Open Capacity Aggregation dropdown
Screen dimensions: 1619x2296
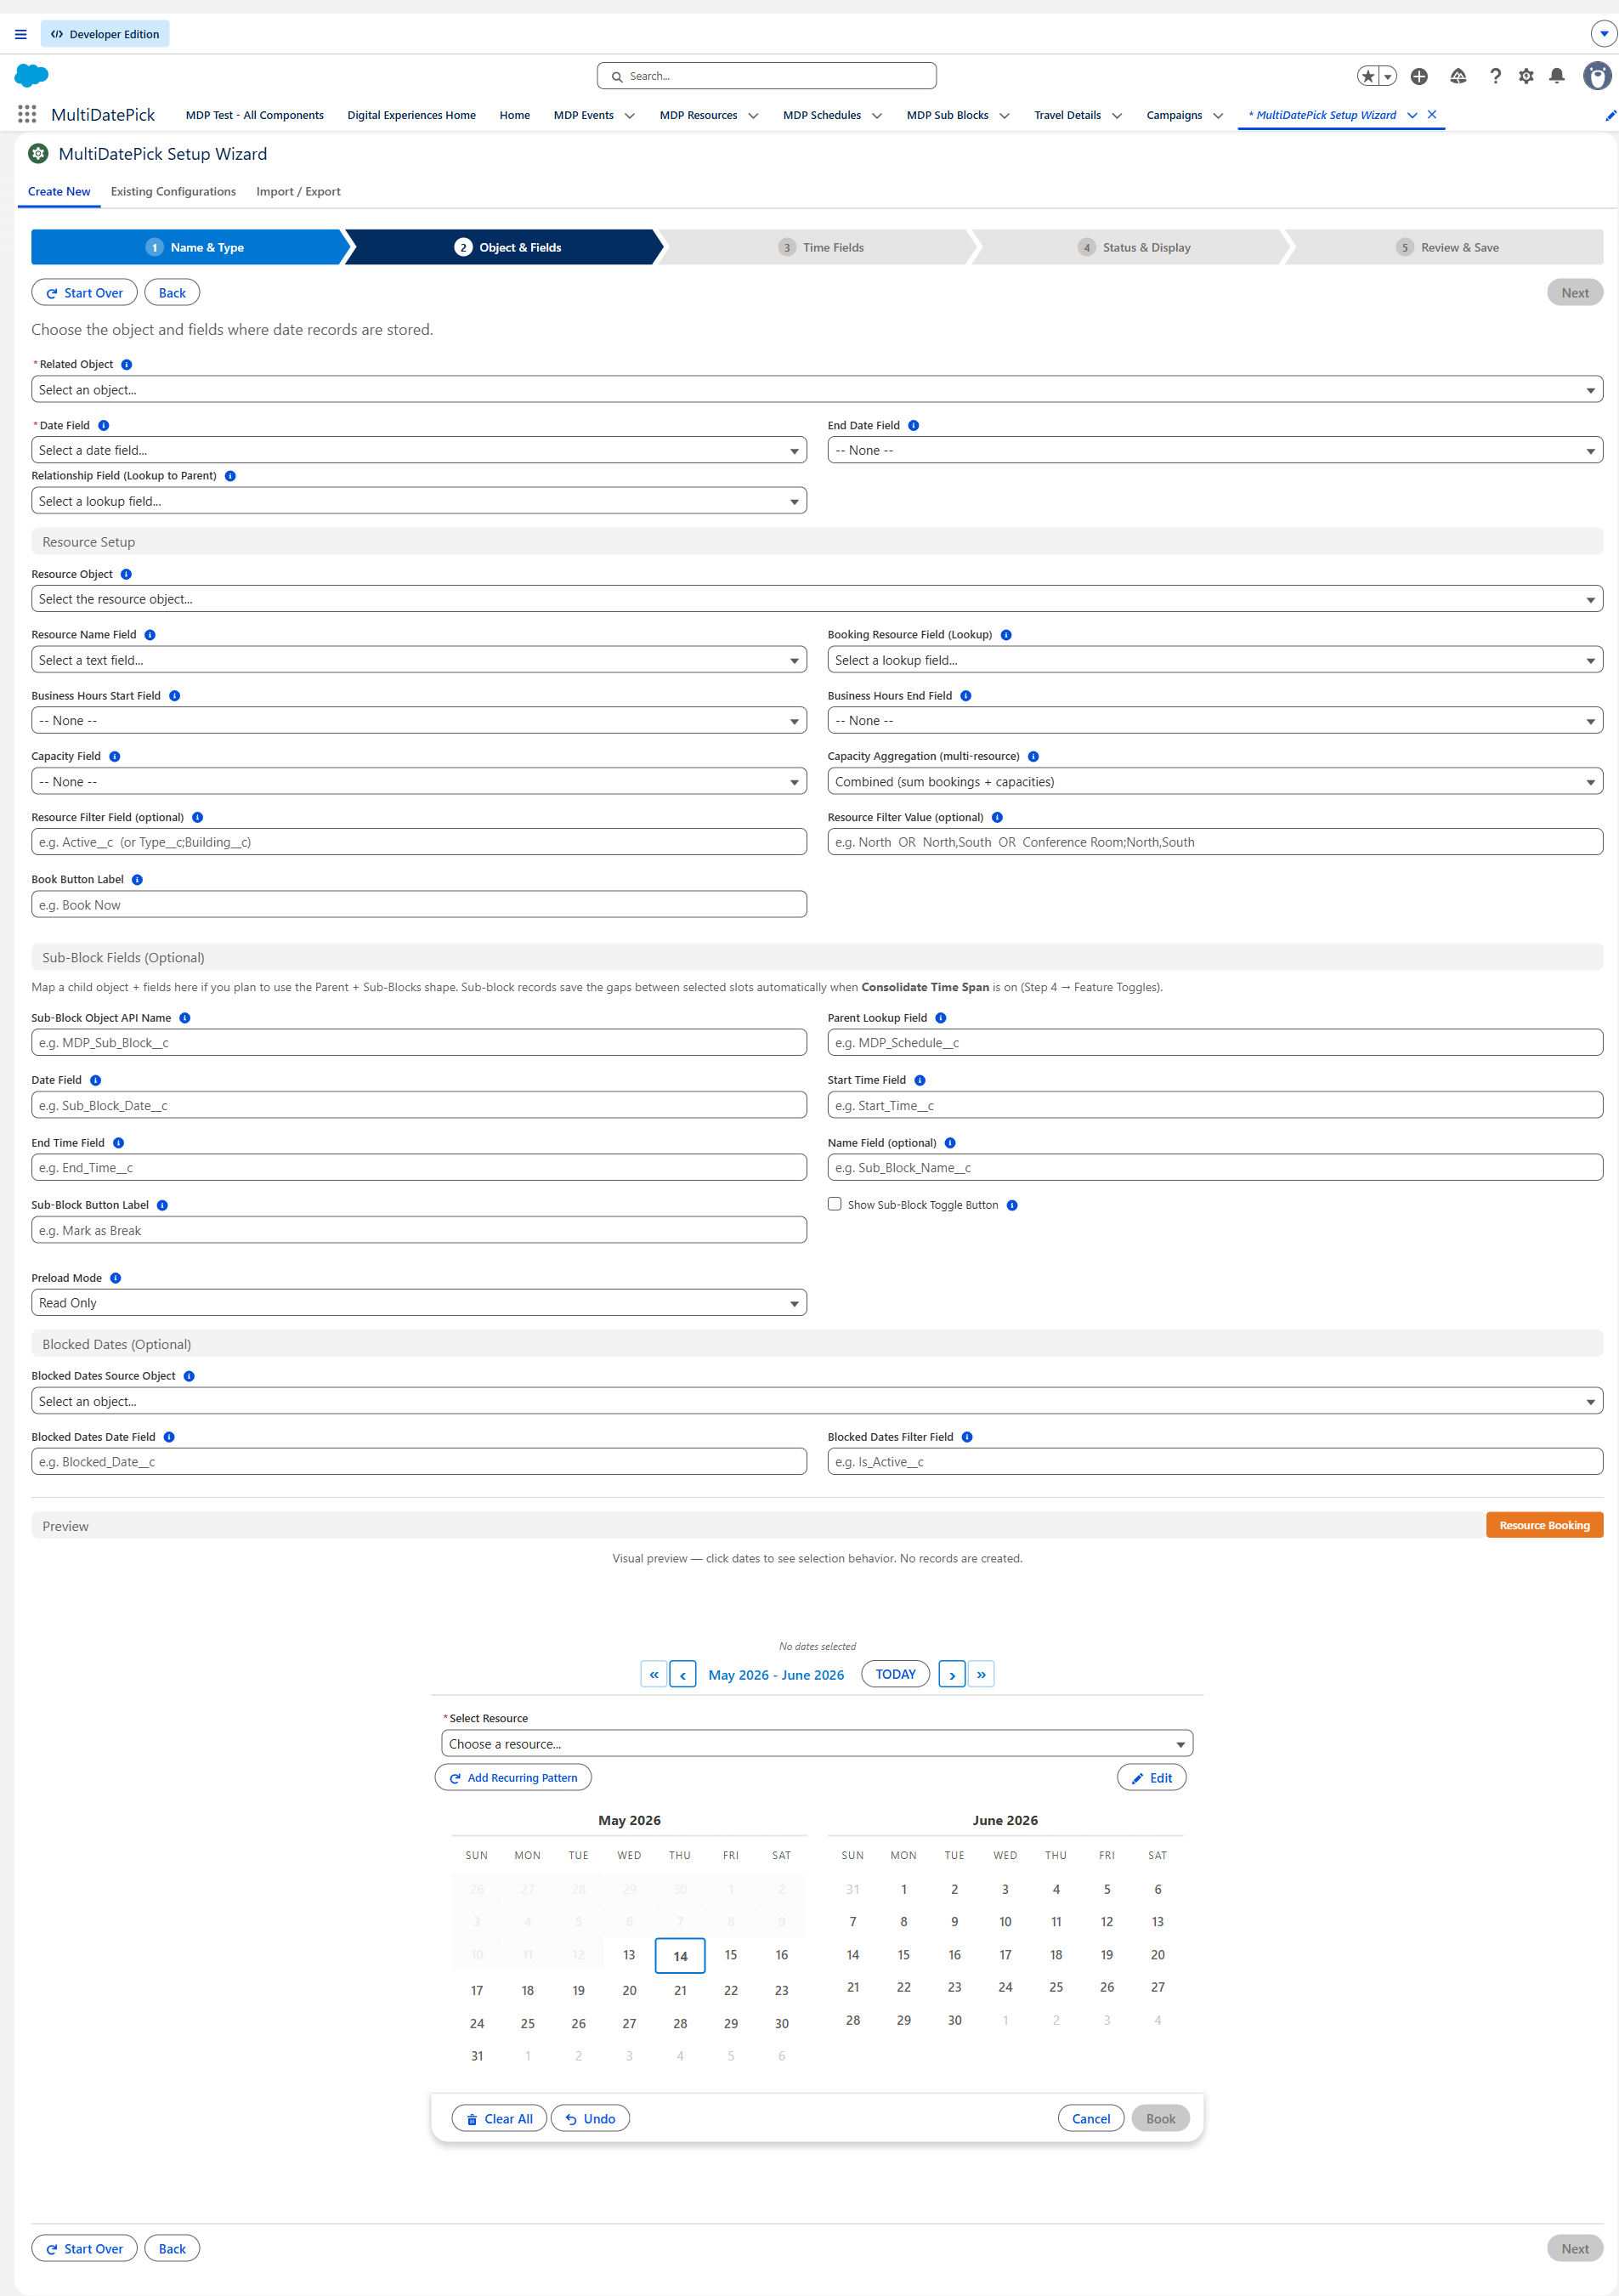[1215, 781]
